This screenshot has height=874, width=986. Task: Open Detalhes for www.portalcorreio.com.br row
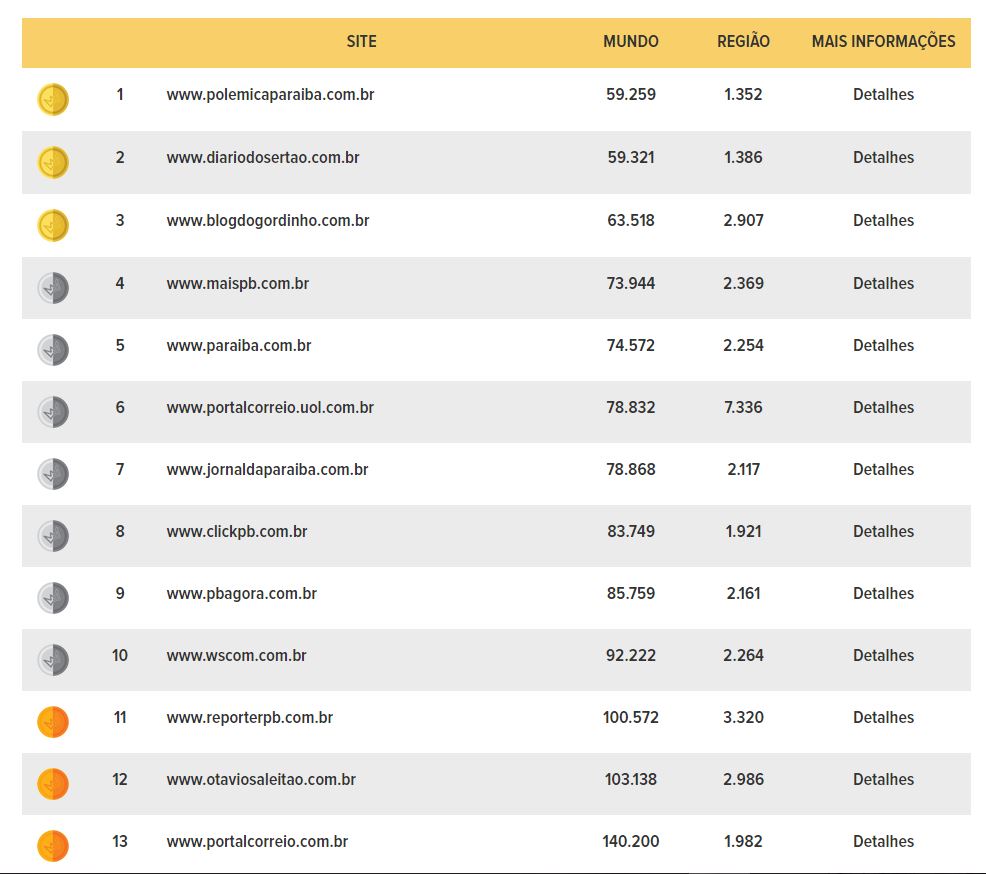(883, 841)
